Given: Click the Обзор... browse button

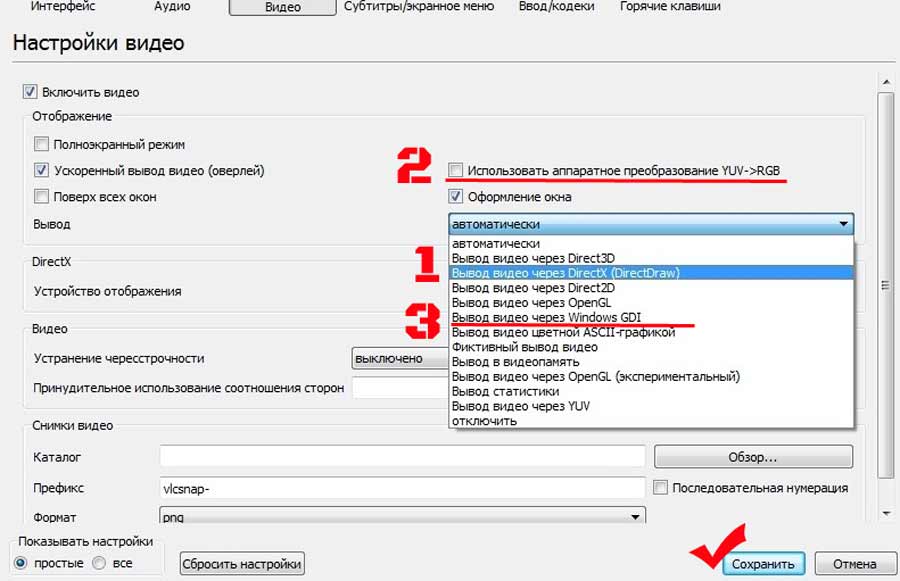Looking at the screenshot, I should (x=753, y=457).
